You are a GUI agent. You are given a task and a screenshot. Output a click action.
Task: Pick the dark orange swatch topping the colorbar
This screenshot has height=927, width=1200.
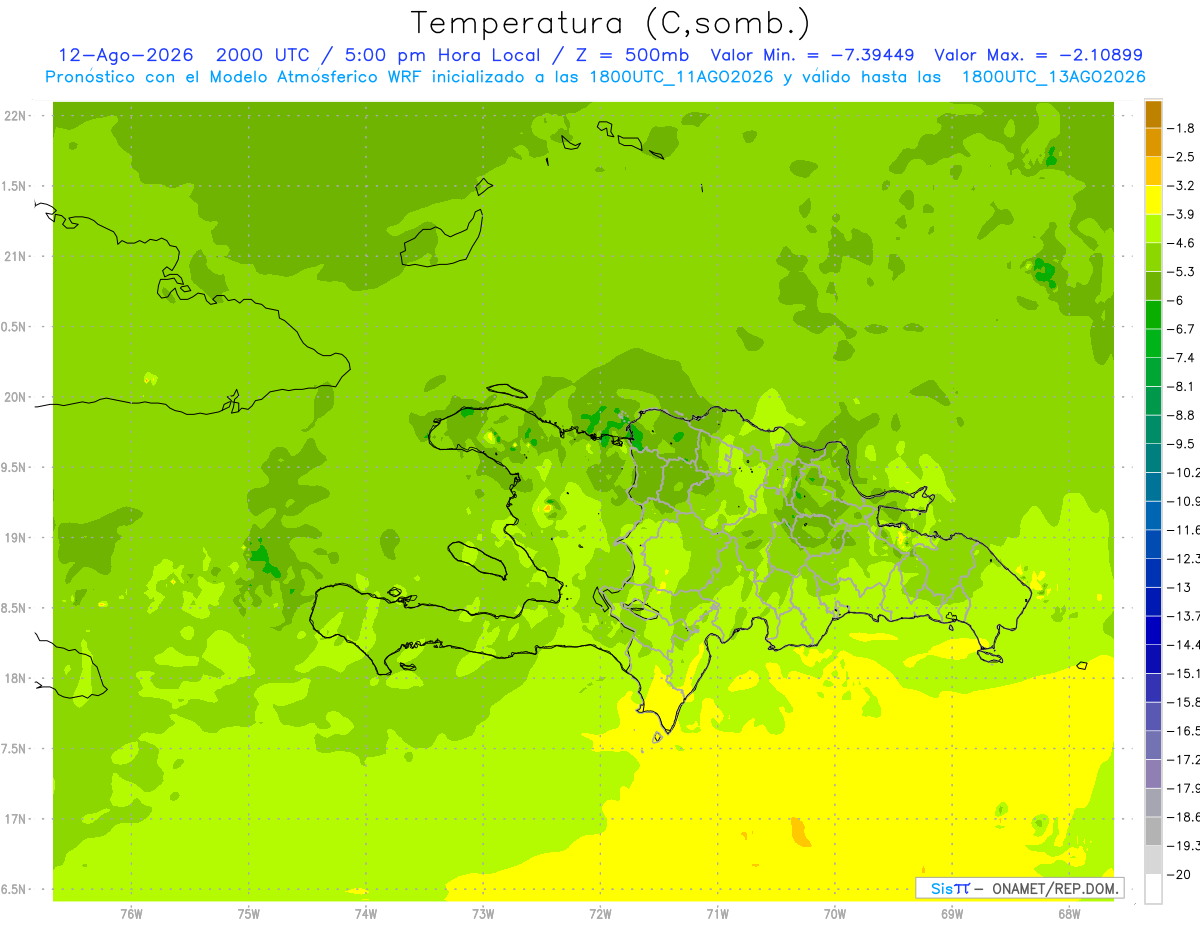[1153, 114]
